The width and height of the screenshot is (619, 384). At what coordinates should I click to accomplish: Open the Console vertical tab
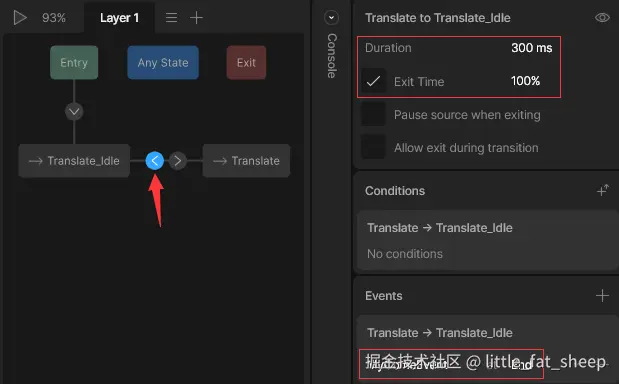[x=332, y=56]
